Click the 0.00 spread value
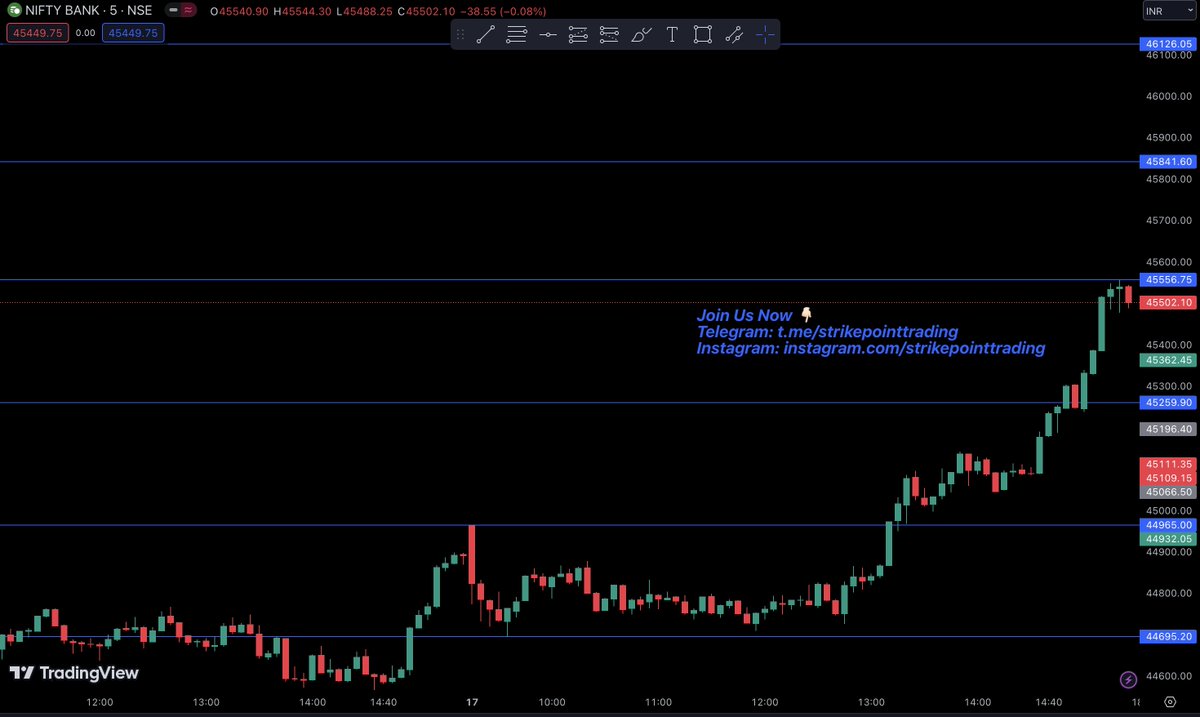 point(85,32)
